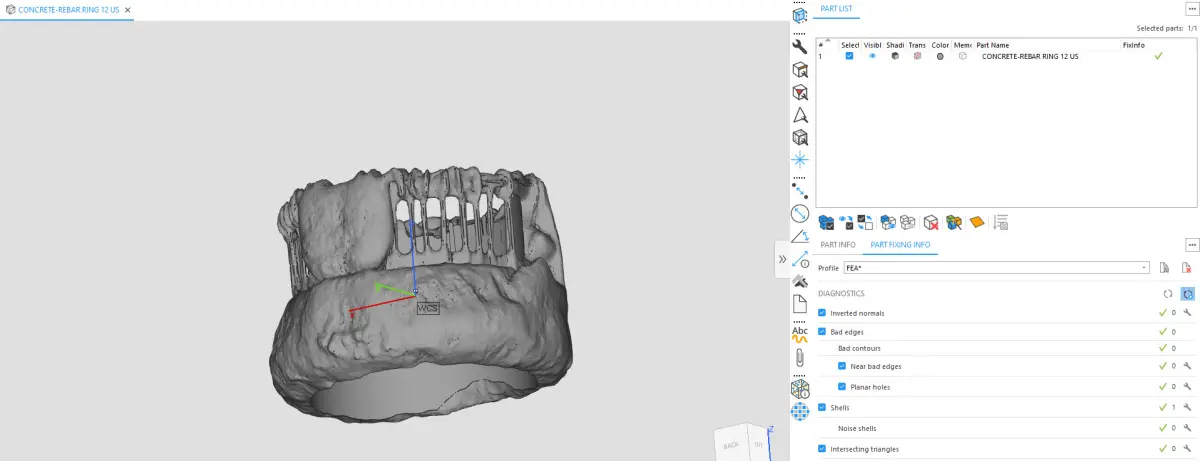Pick the circle diameter measurement icon
The height and width of the screenshot is (461, 1200).
click(799, 214)
